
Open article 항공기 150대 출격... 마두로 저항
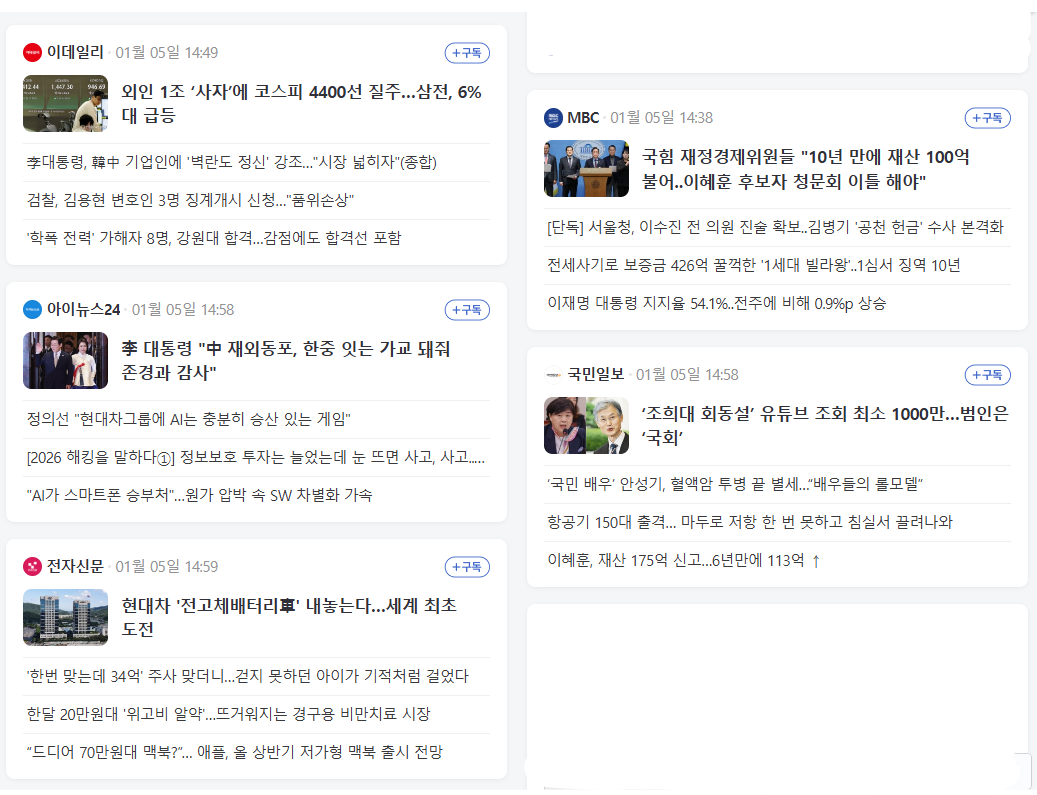pyautogui.click(x=750, y=523)
